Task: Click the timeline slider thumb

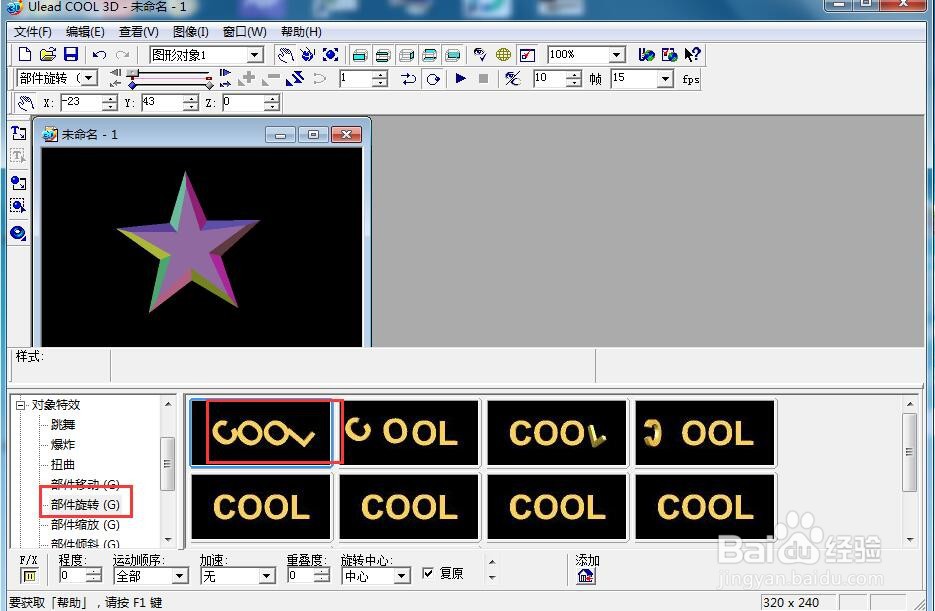Action: 133,73
